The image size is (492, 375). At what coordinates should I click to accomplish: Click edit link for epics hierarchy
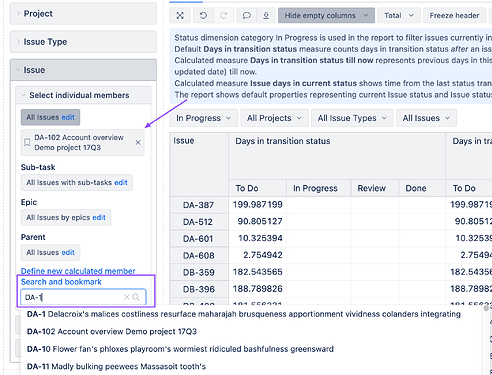coord(99,218)
